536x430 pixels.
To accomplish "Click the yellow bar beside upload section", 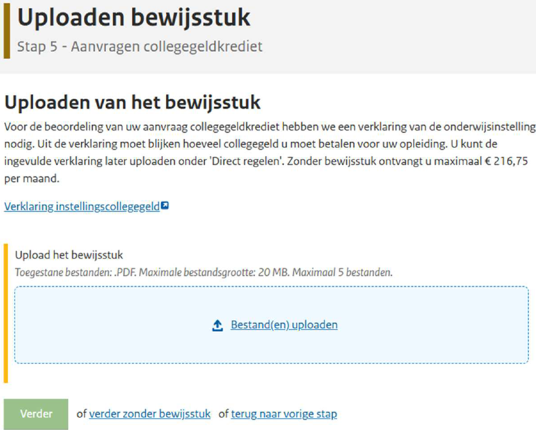I will coord(6,313).
